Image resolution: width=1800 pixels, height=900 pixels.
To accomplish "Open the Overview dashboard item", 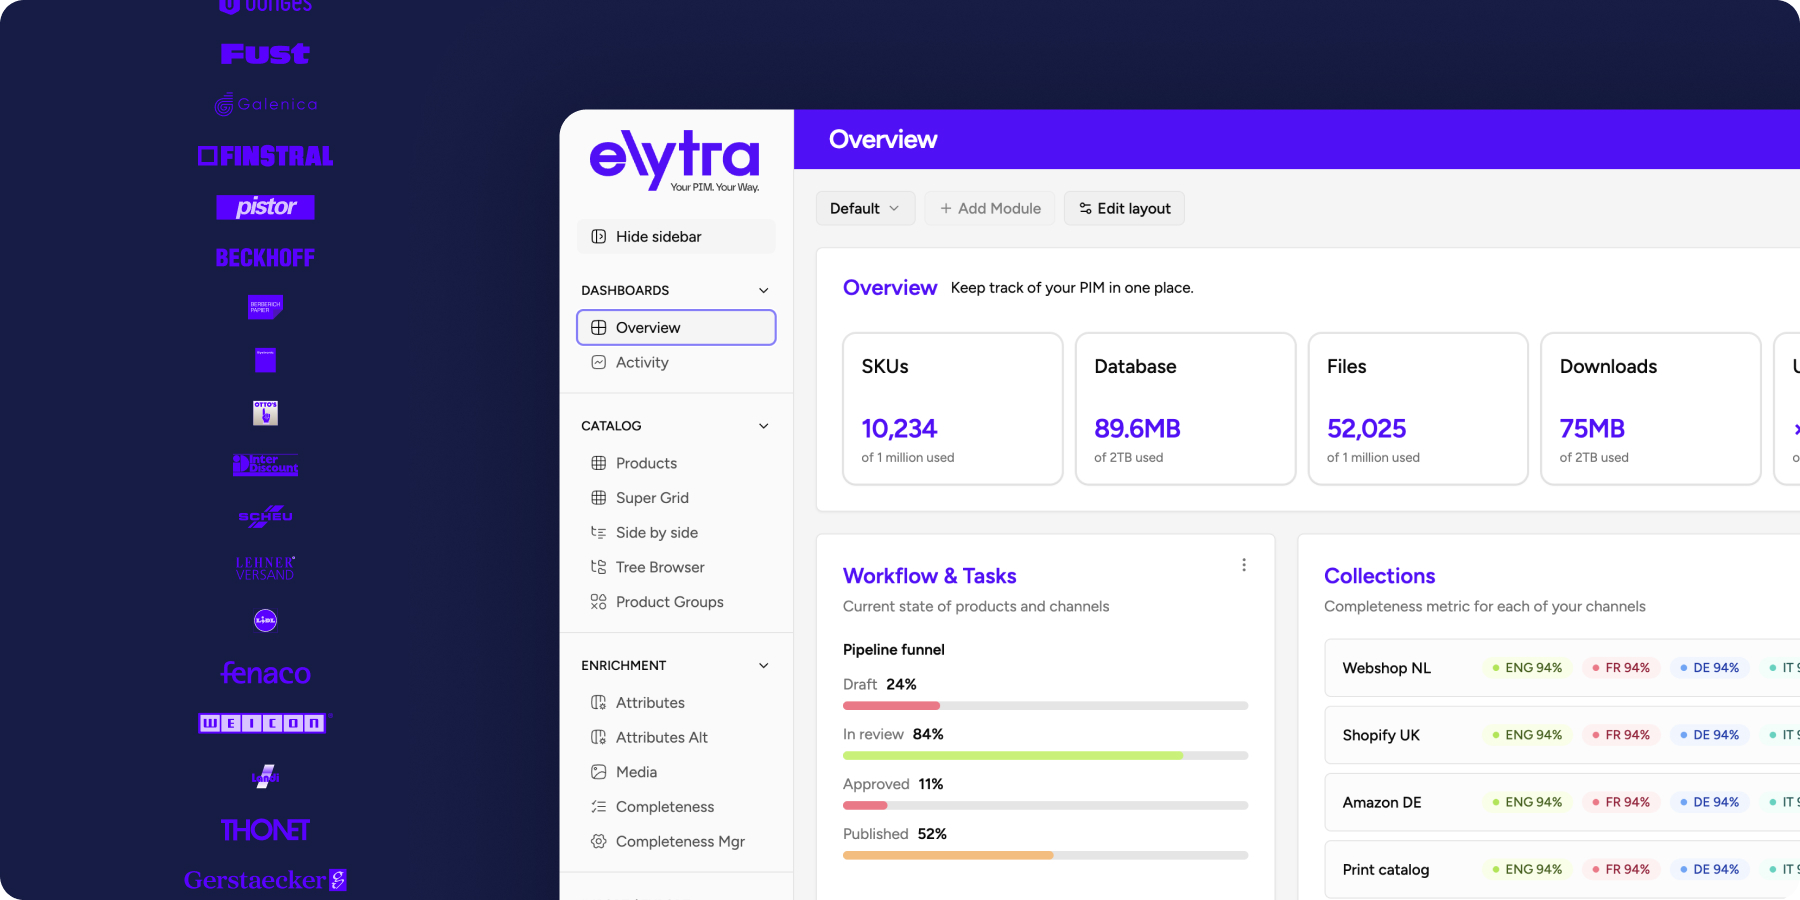I will coord(676,328).
